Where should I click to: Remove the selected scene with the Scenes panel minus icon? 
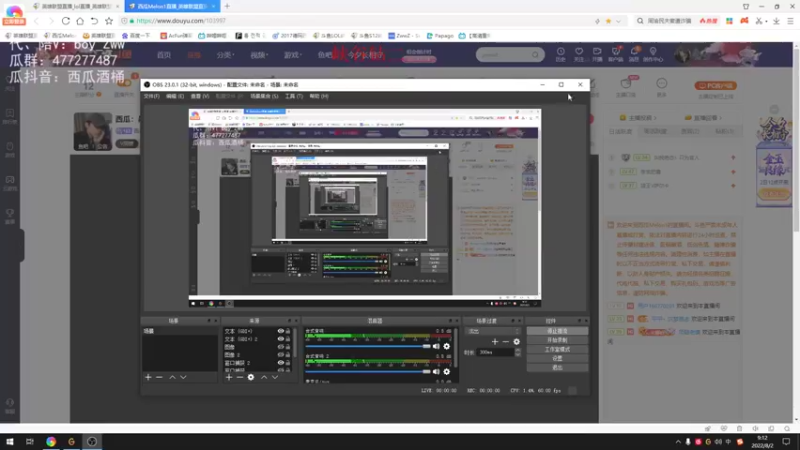[159, 378]
